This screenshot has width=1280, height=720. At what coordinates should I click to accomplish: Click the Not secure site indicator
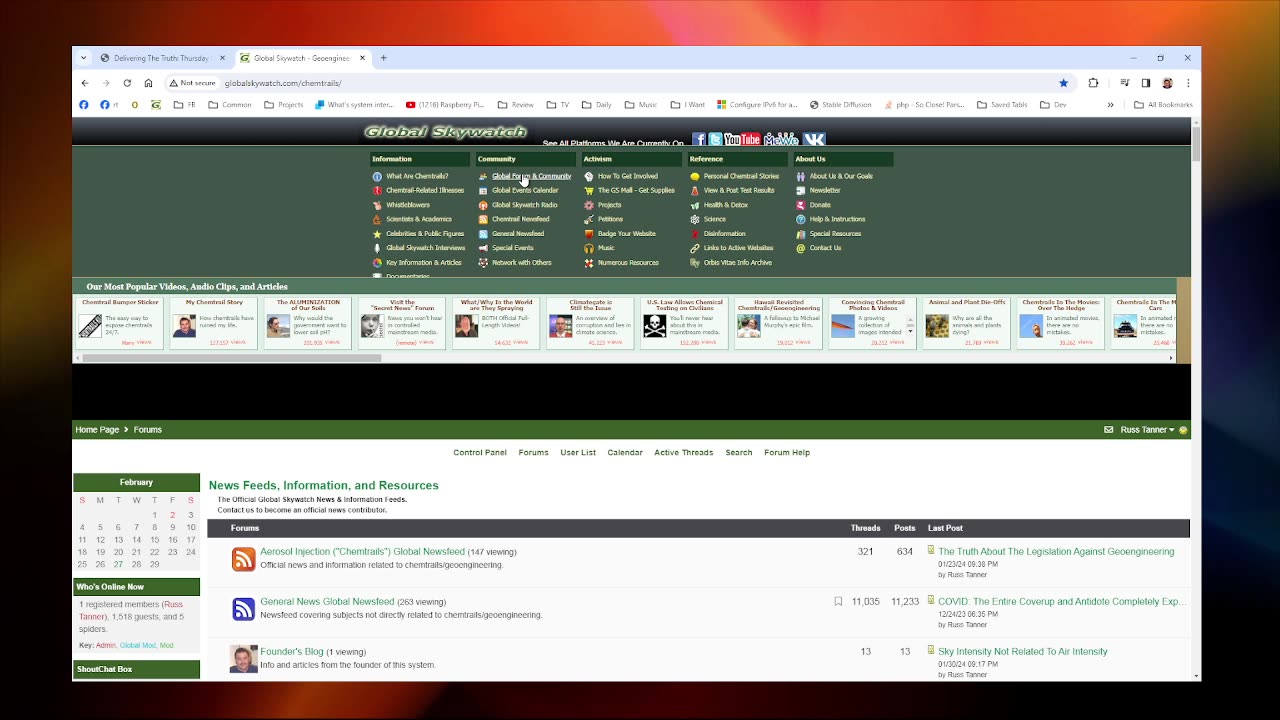tap(192, 83)
